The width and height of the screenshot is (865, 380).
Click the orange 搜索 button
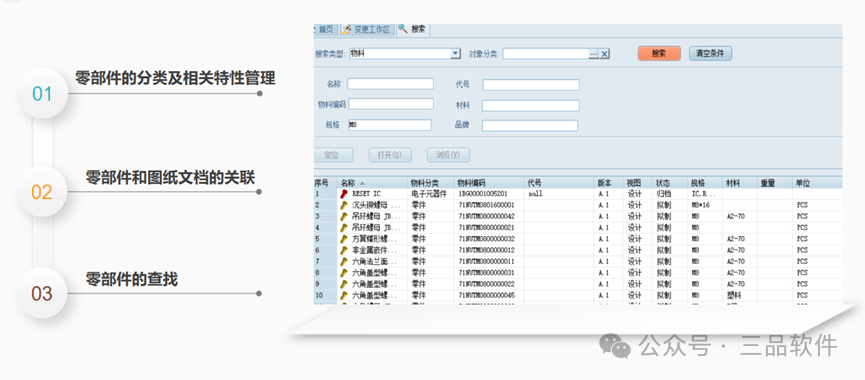(659, 53)
